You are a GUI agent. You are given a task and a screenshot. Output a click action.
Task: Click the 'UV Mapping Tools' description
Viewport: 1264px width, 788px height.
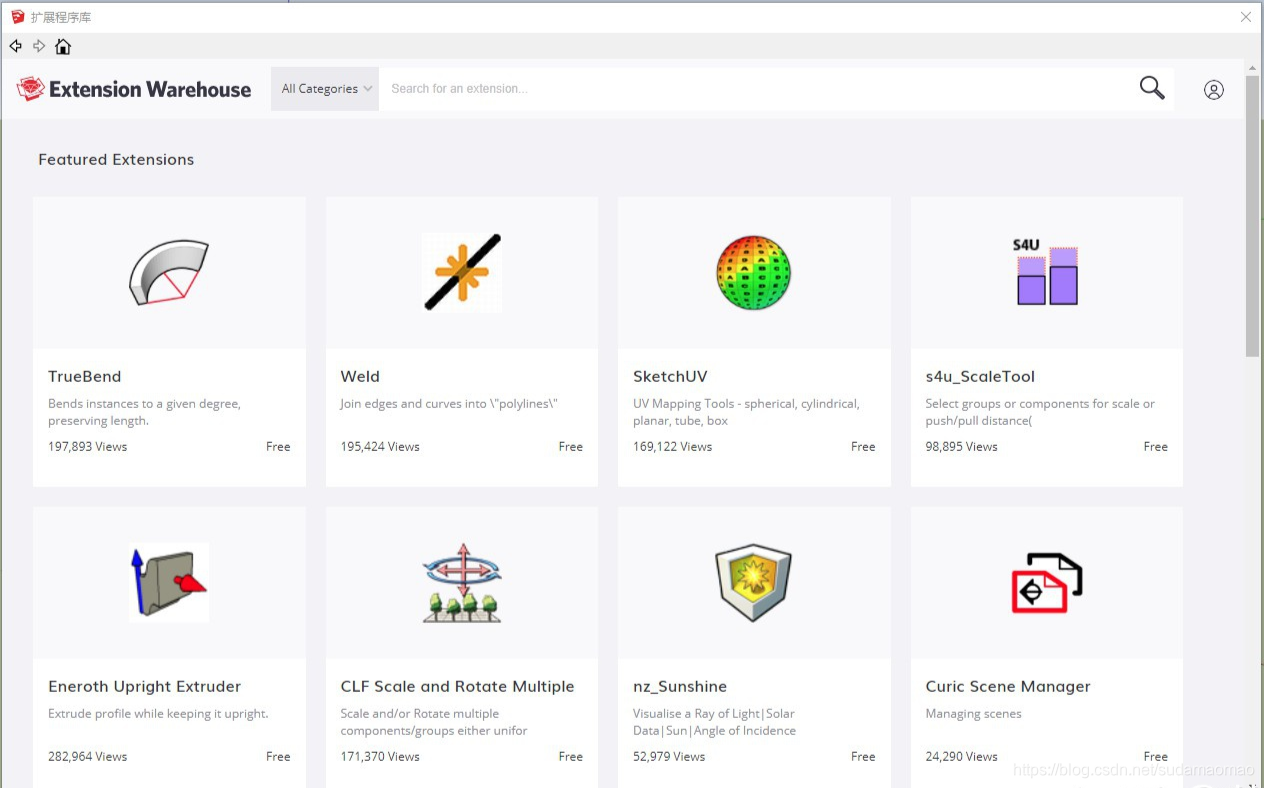(747, 412)
